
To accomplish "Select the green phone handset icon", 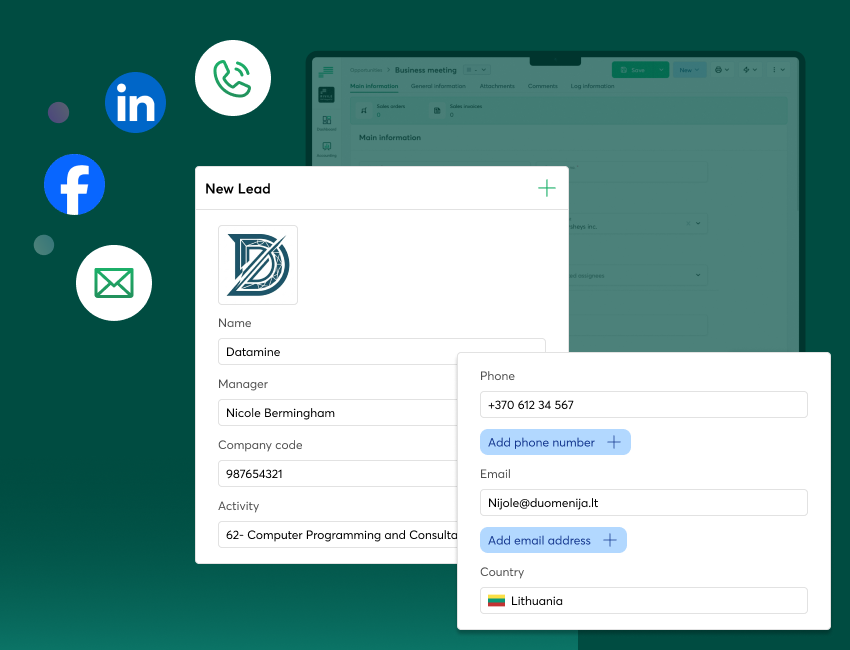I will 233,77.
